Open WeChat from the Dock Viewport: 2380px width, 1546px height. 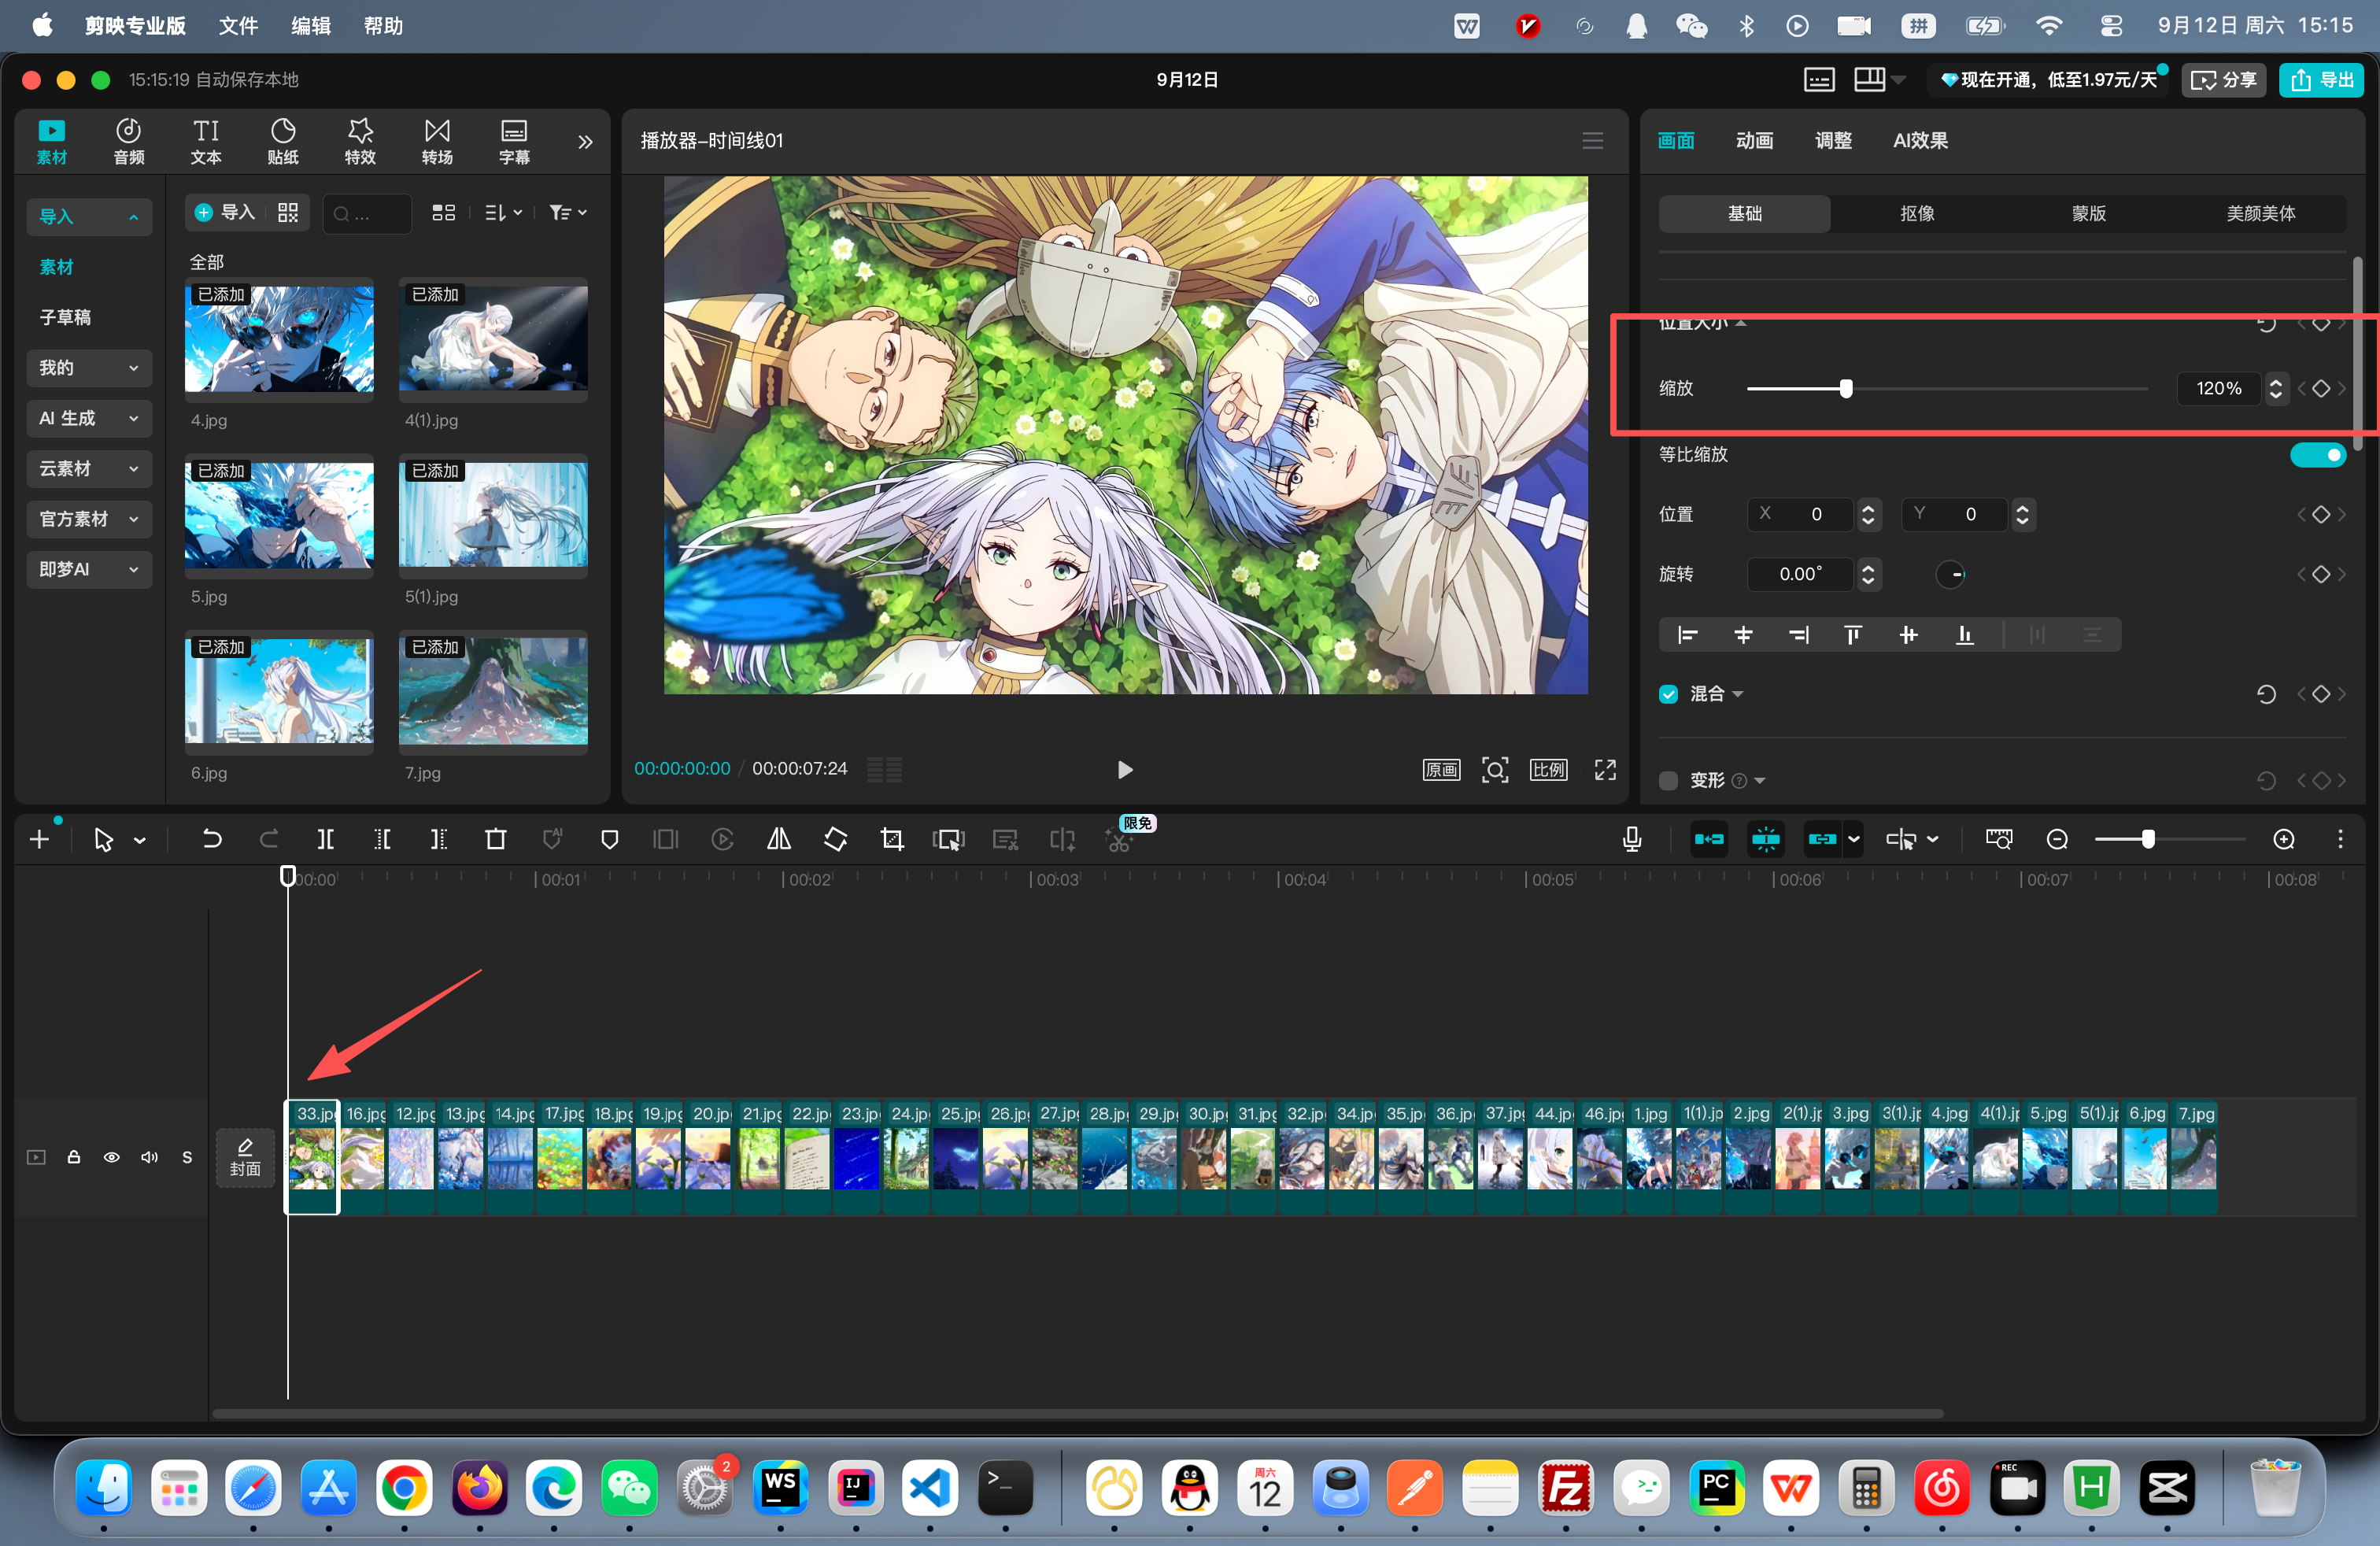pyautogui.click(x=629, y=1488)
